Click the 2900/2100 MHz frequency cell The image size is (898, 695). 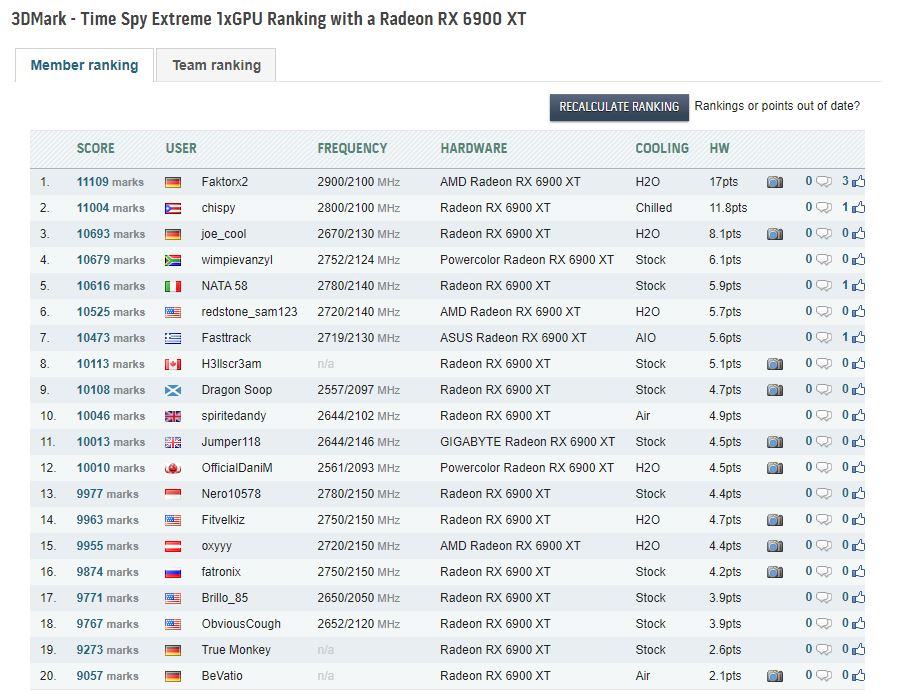[x=359, y=182]
